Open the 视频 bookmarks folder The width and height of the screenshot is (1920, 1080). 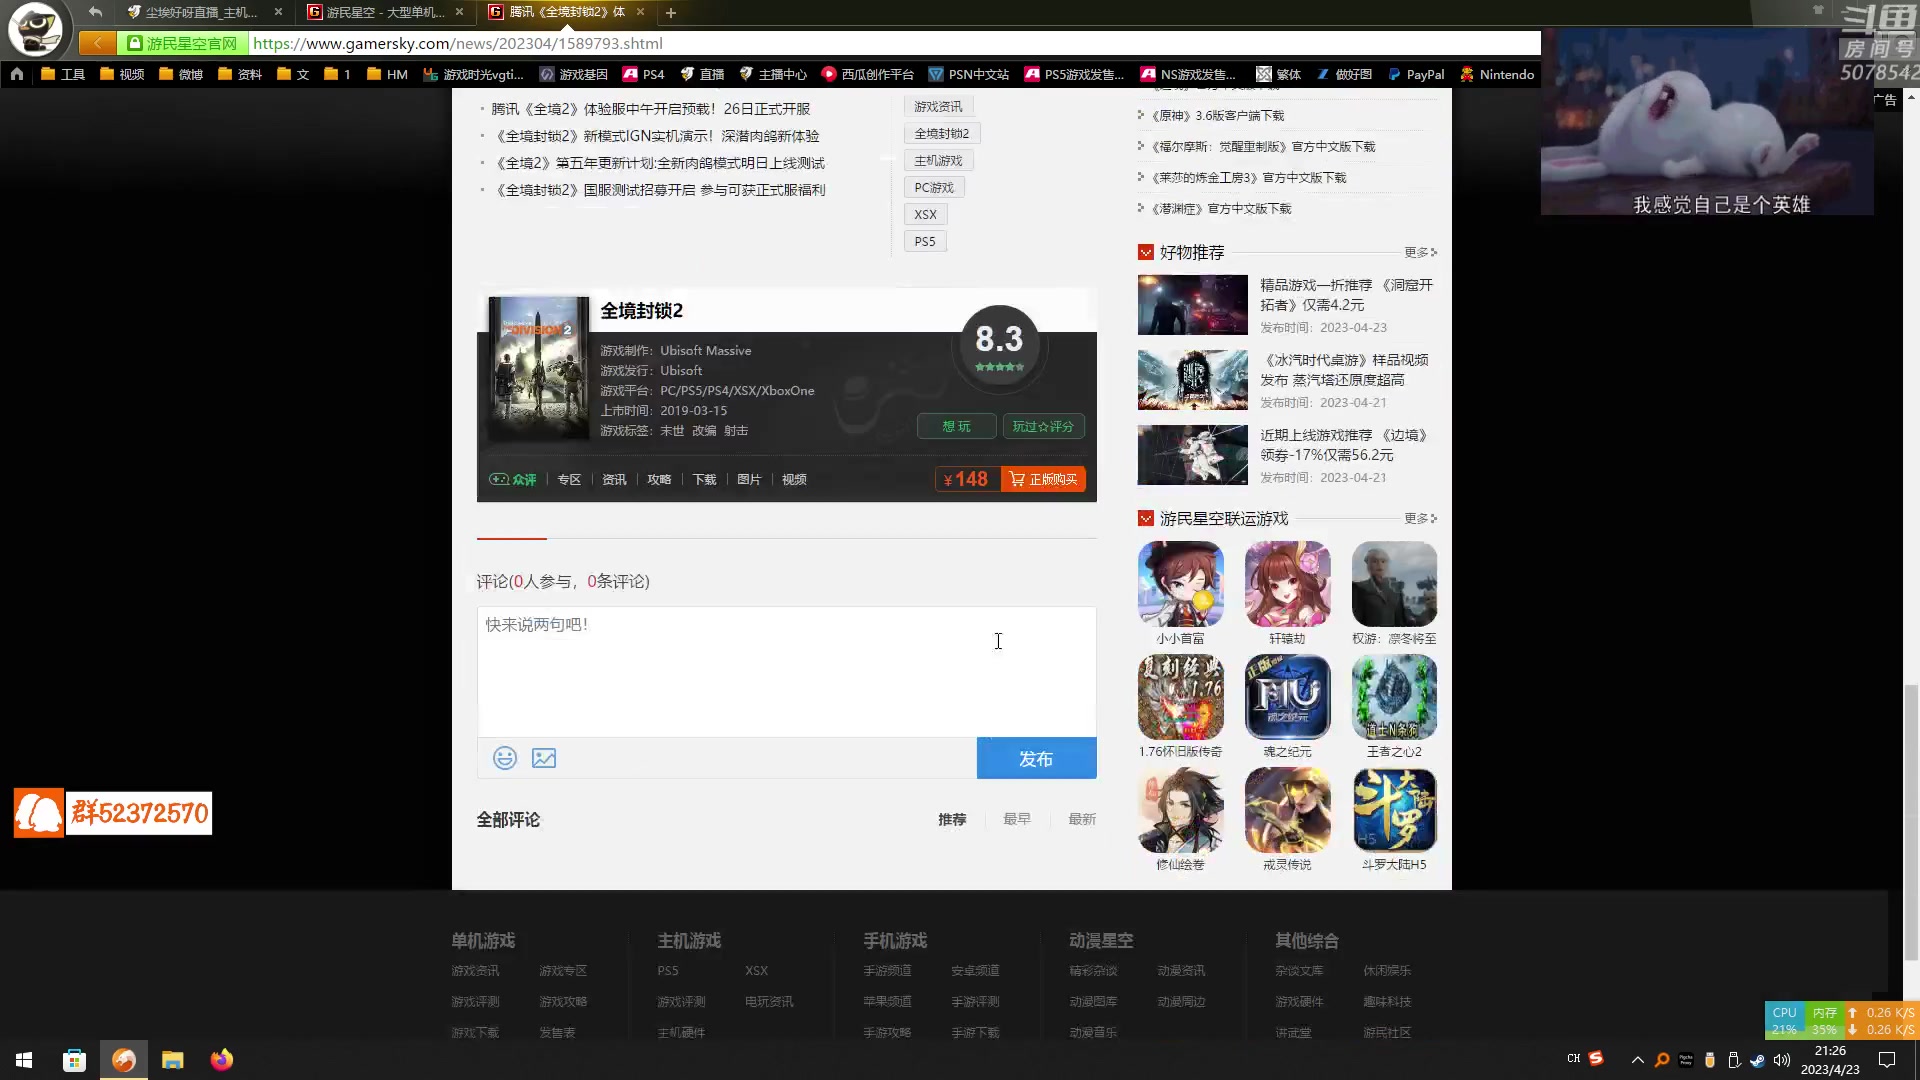(122, 74)
